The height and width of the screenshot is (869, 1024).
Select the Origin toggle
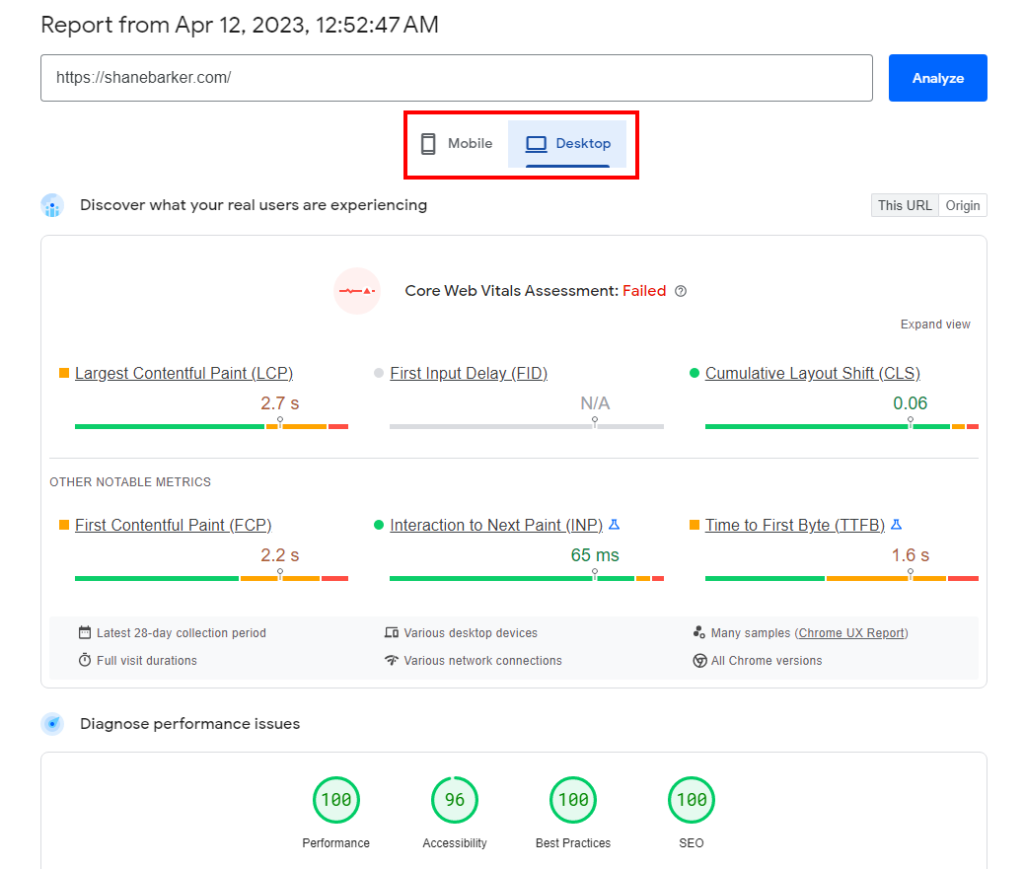pyautogui.click(x=963, y=206)
